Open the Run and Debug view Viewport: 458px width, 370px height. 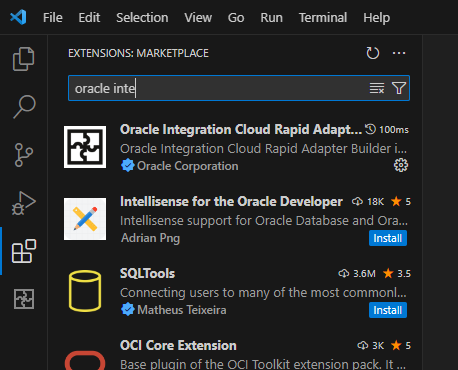pos(24,203)
